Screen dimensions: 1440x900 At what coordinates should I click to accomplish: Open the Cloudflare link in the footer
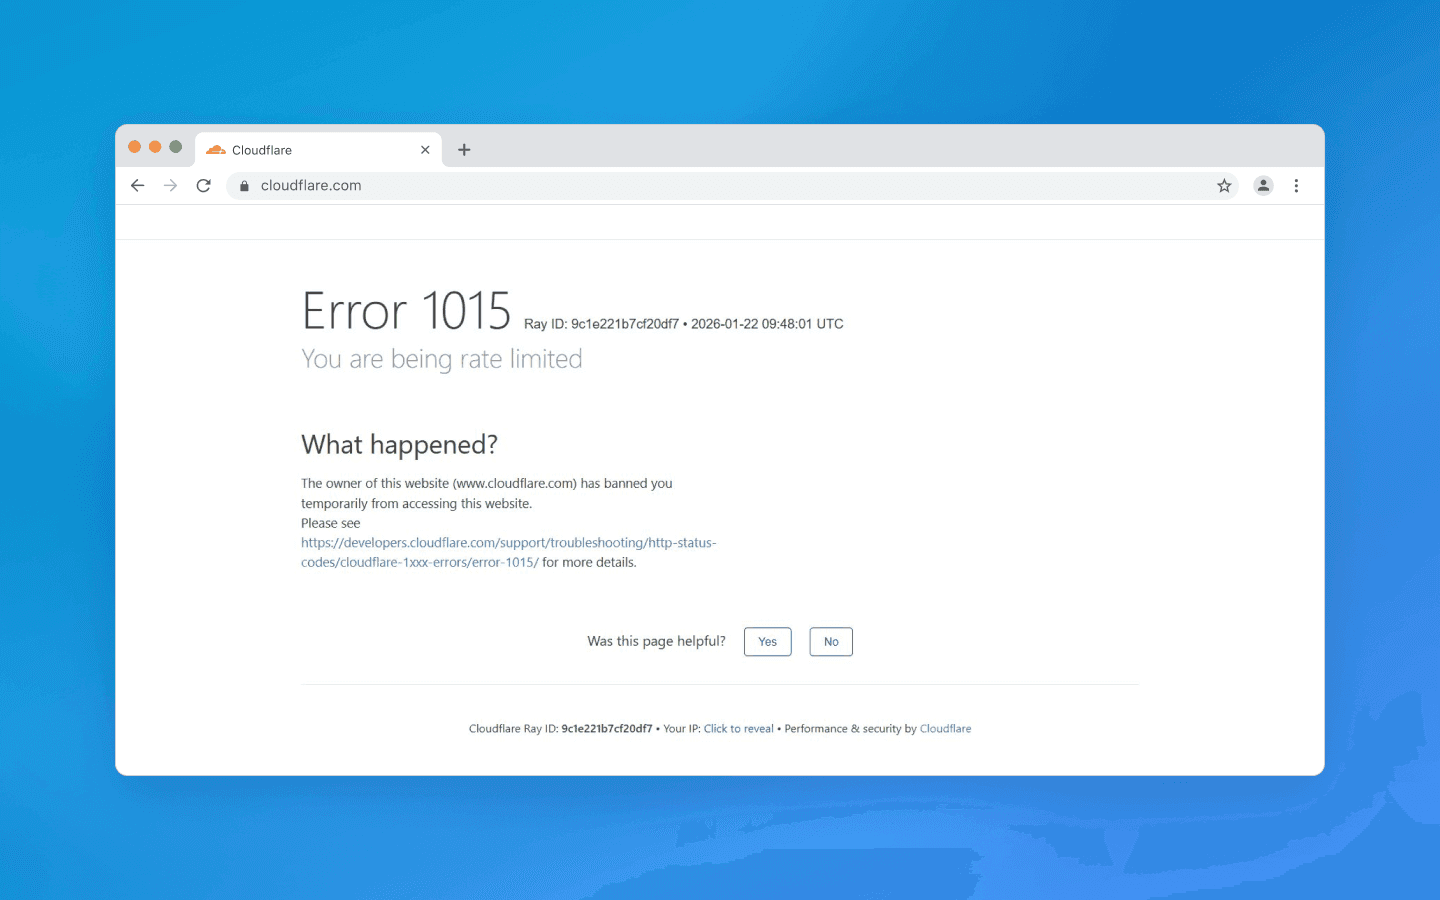[x=945, y=728]
